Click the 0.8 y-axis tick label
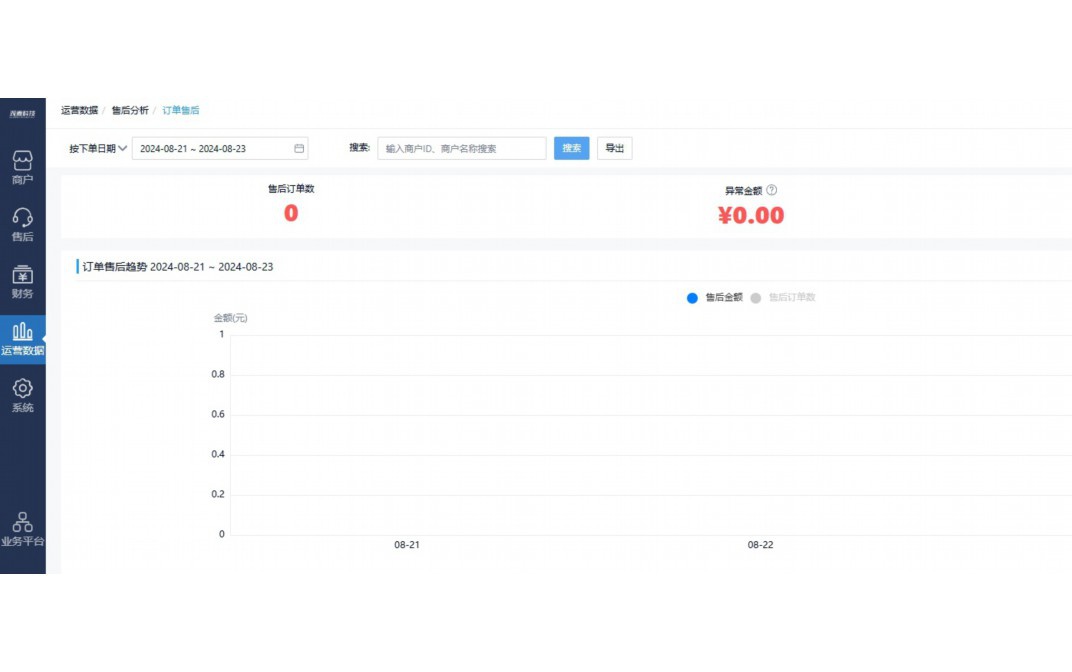 [x=218, y=374]
